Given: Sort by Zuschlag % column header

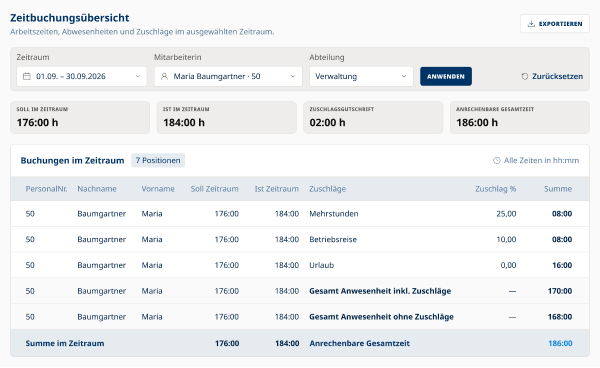Looking at the screenshot, I should (496, 189).
